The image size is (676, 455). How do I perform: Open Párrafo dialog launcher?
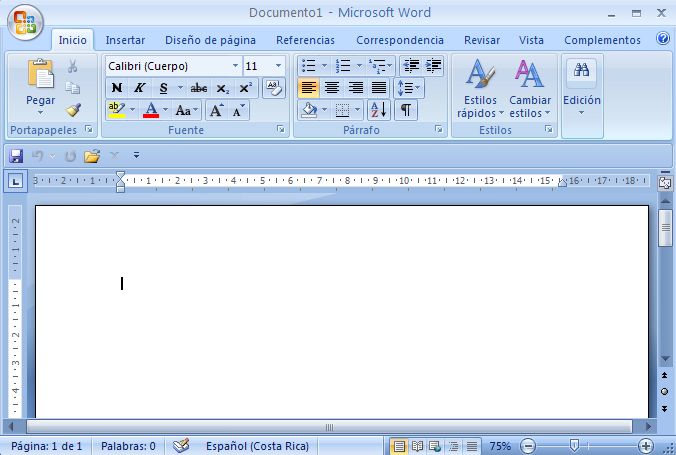[438, 129]
